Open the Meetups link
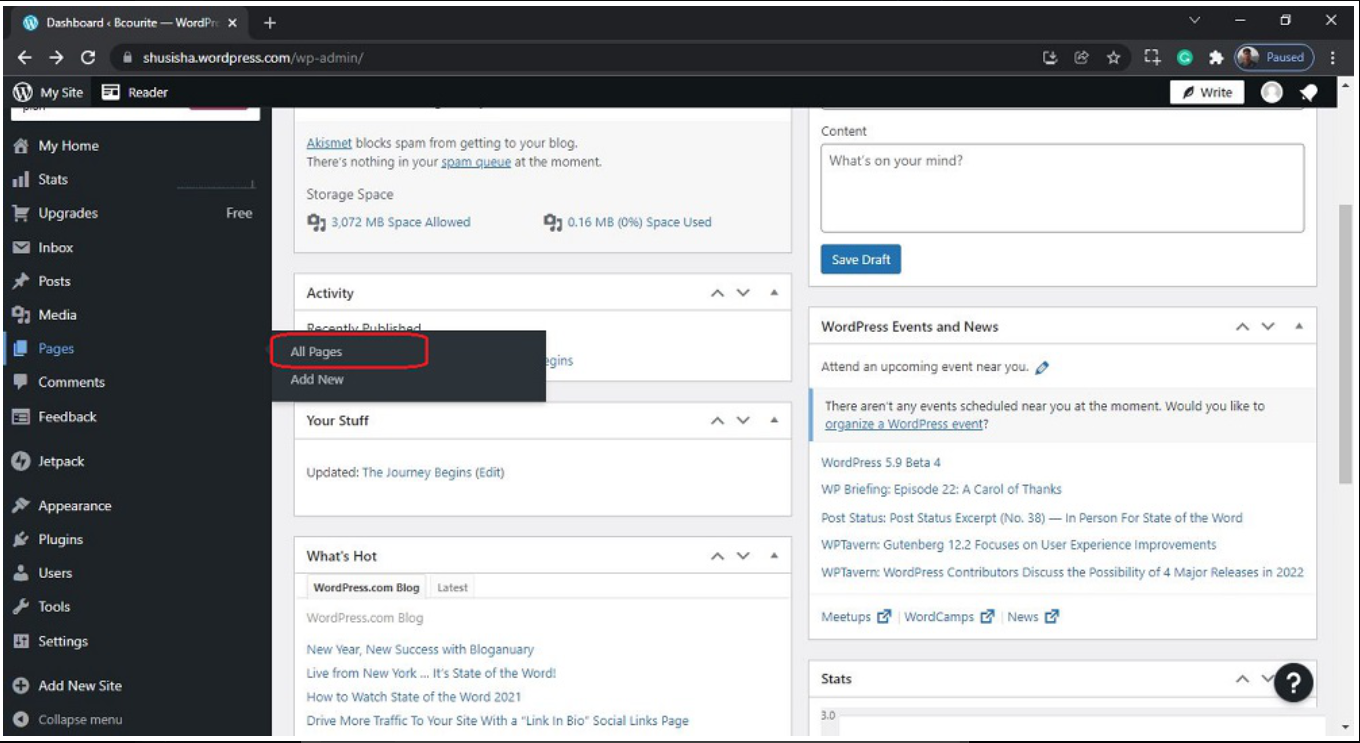This screenshot has width=1360, height=743. click(x=846, y=617)
